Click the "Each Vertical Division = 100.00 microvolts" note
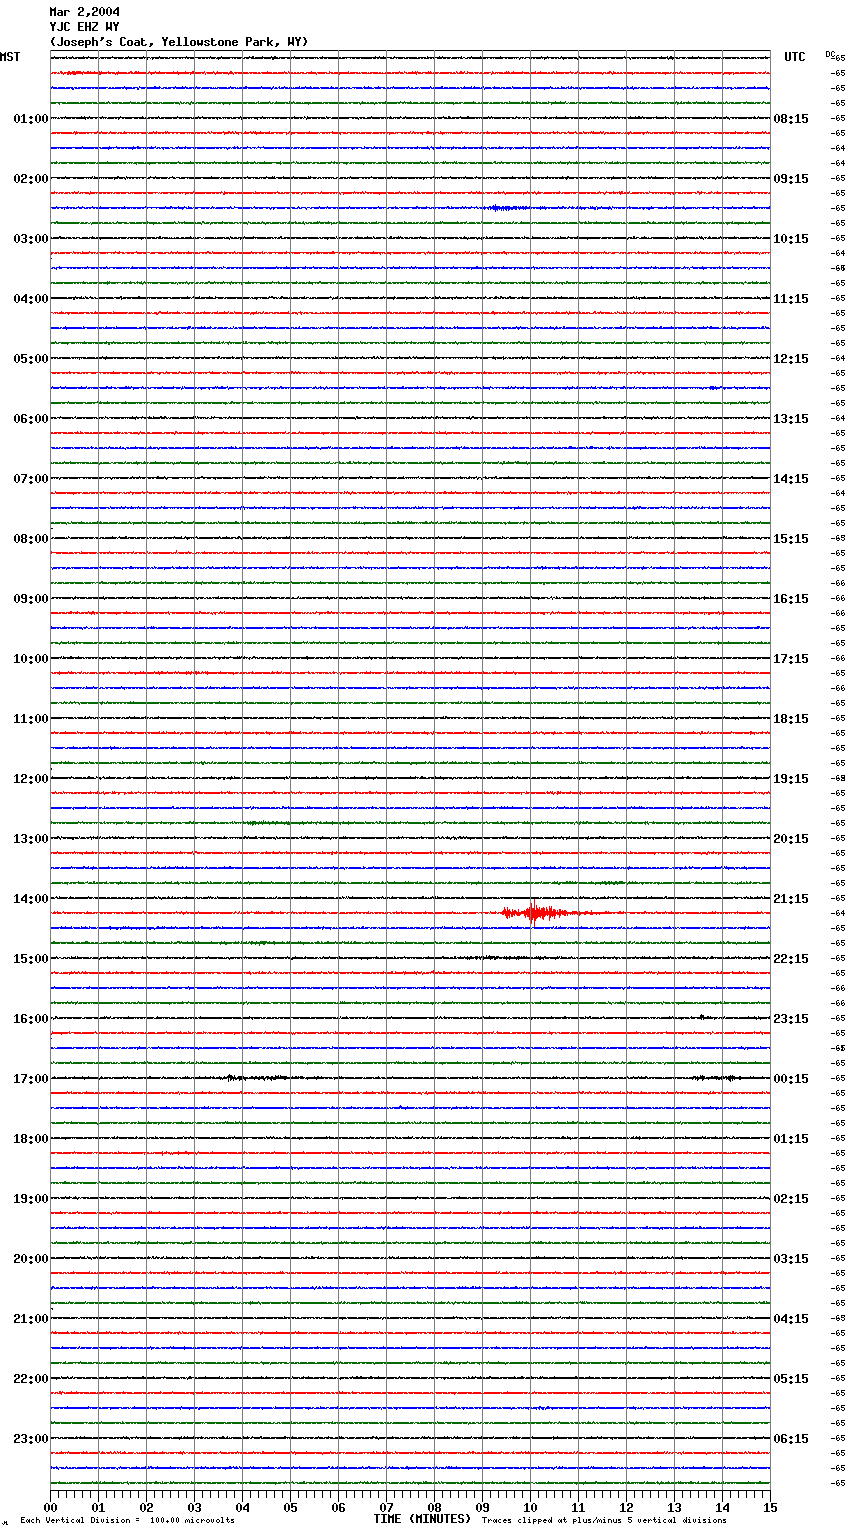The width and height of the screenshot is (850, 1534). point(127,1521)
